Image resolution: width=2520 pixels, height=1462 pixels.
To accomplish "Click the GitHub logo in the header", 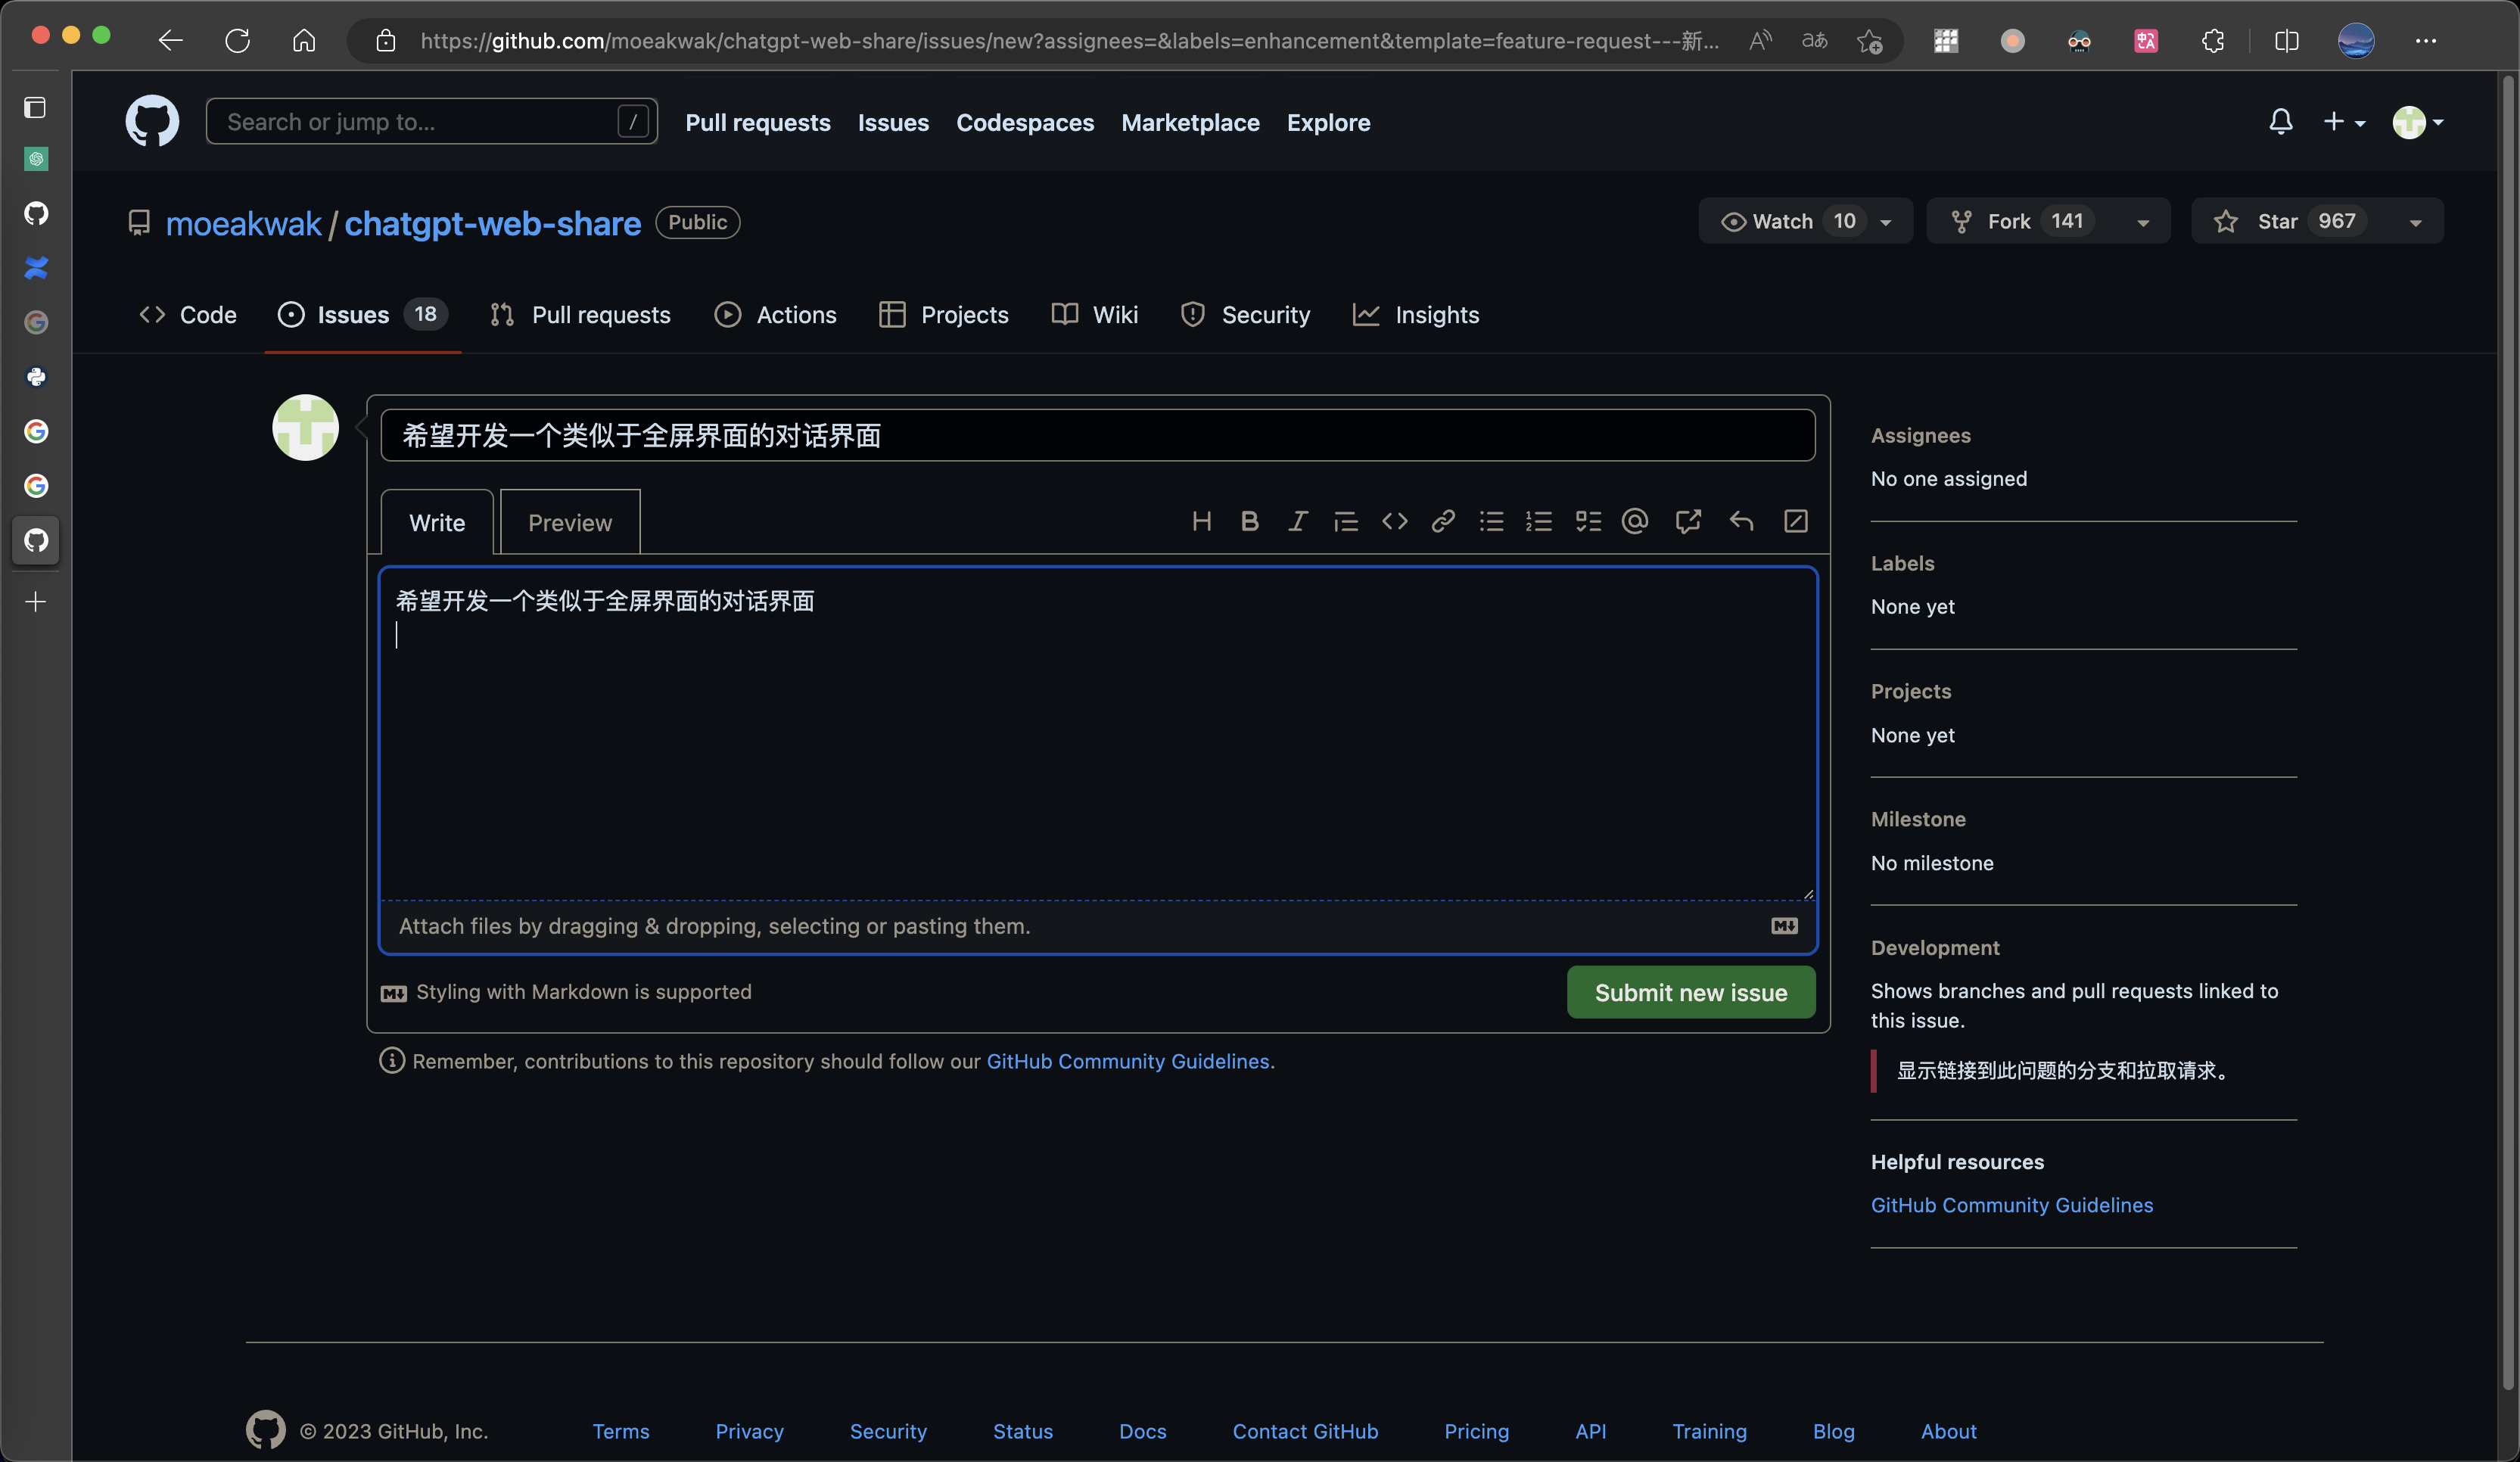I will tap(152, 121).
